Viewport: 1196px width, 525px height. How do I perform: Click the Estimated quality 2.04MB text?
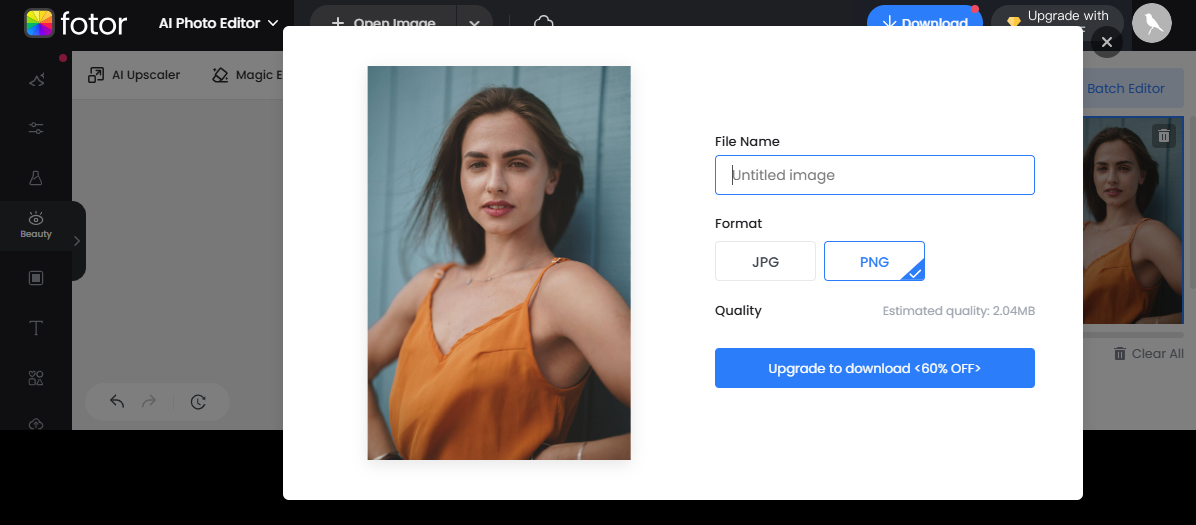click(x=958, y=311)
